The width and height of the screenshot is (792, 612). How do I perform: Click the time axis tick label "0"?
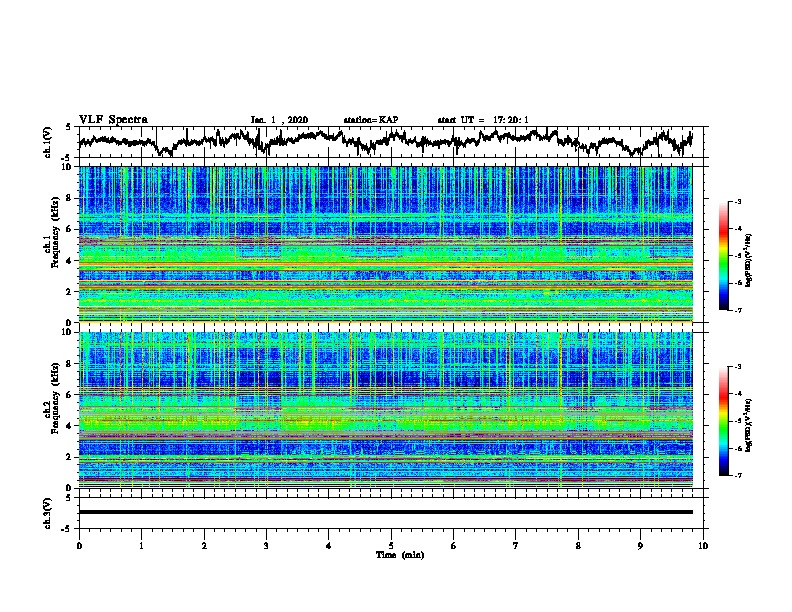(x=79, y=545)
